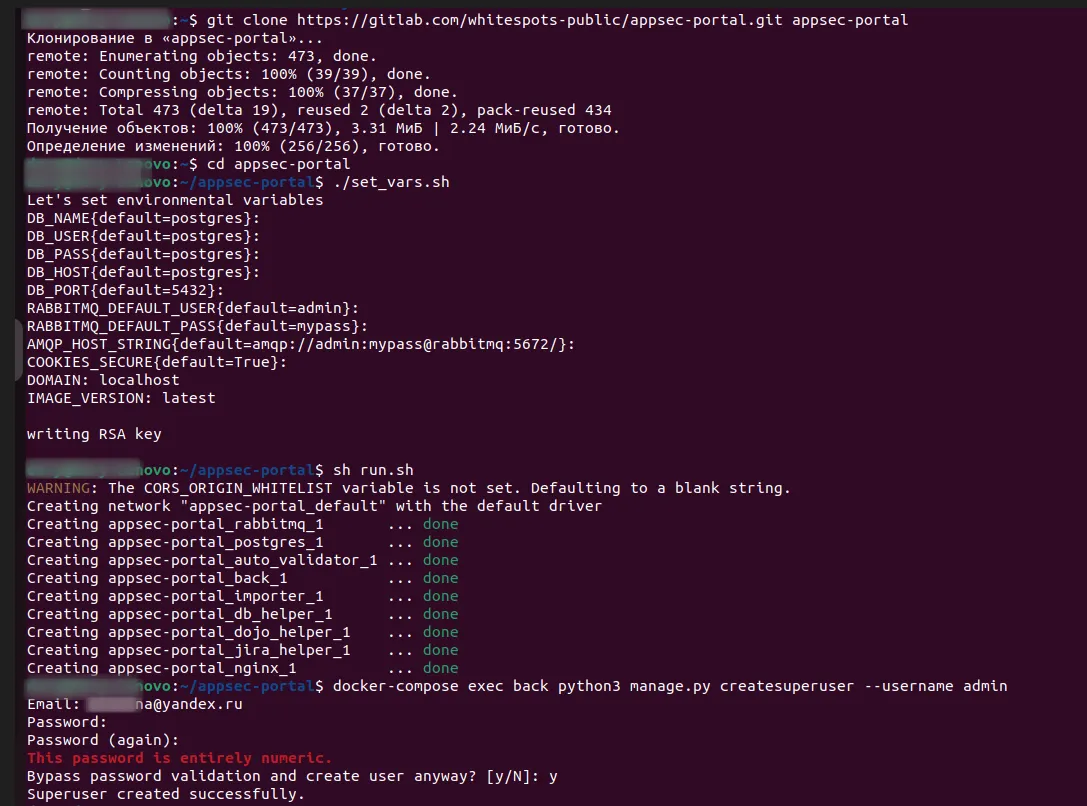Viewport: 1087px width, 806px height.
Task: Click the 'Superuser created successfully.' message
Action: point(166,794)
